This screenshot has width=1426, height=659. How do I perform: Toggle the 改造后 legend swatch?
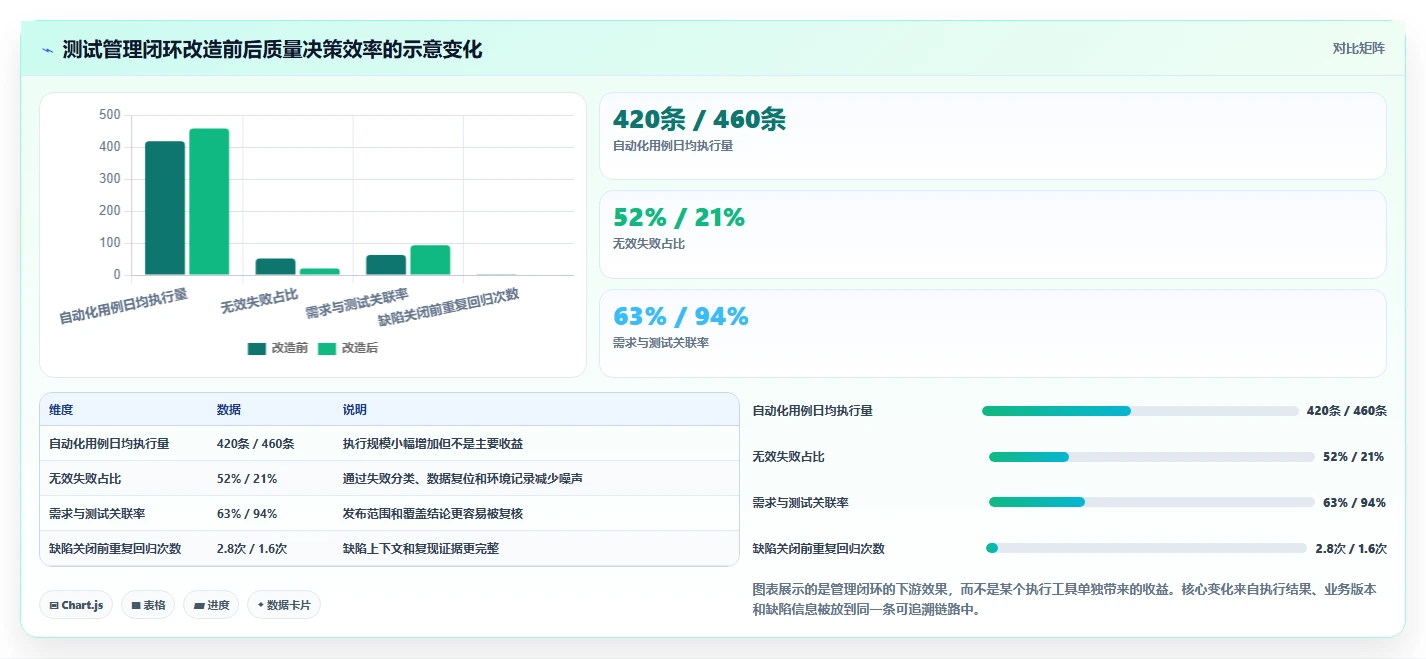click(x=327, y=348)
